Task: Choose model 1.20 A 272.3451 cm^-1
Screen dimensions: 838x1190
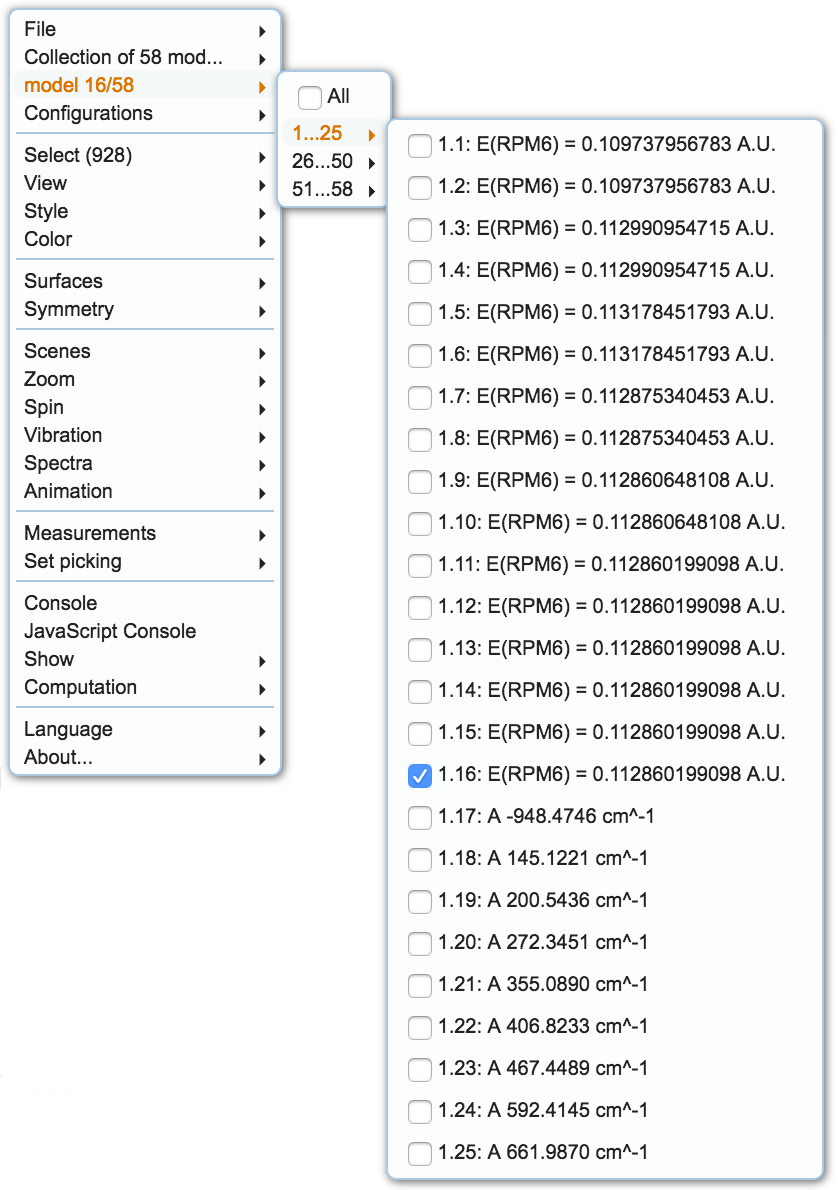Action: click(x=420, y=943)
